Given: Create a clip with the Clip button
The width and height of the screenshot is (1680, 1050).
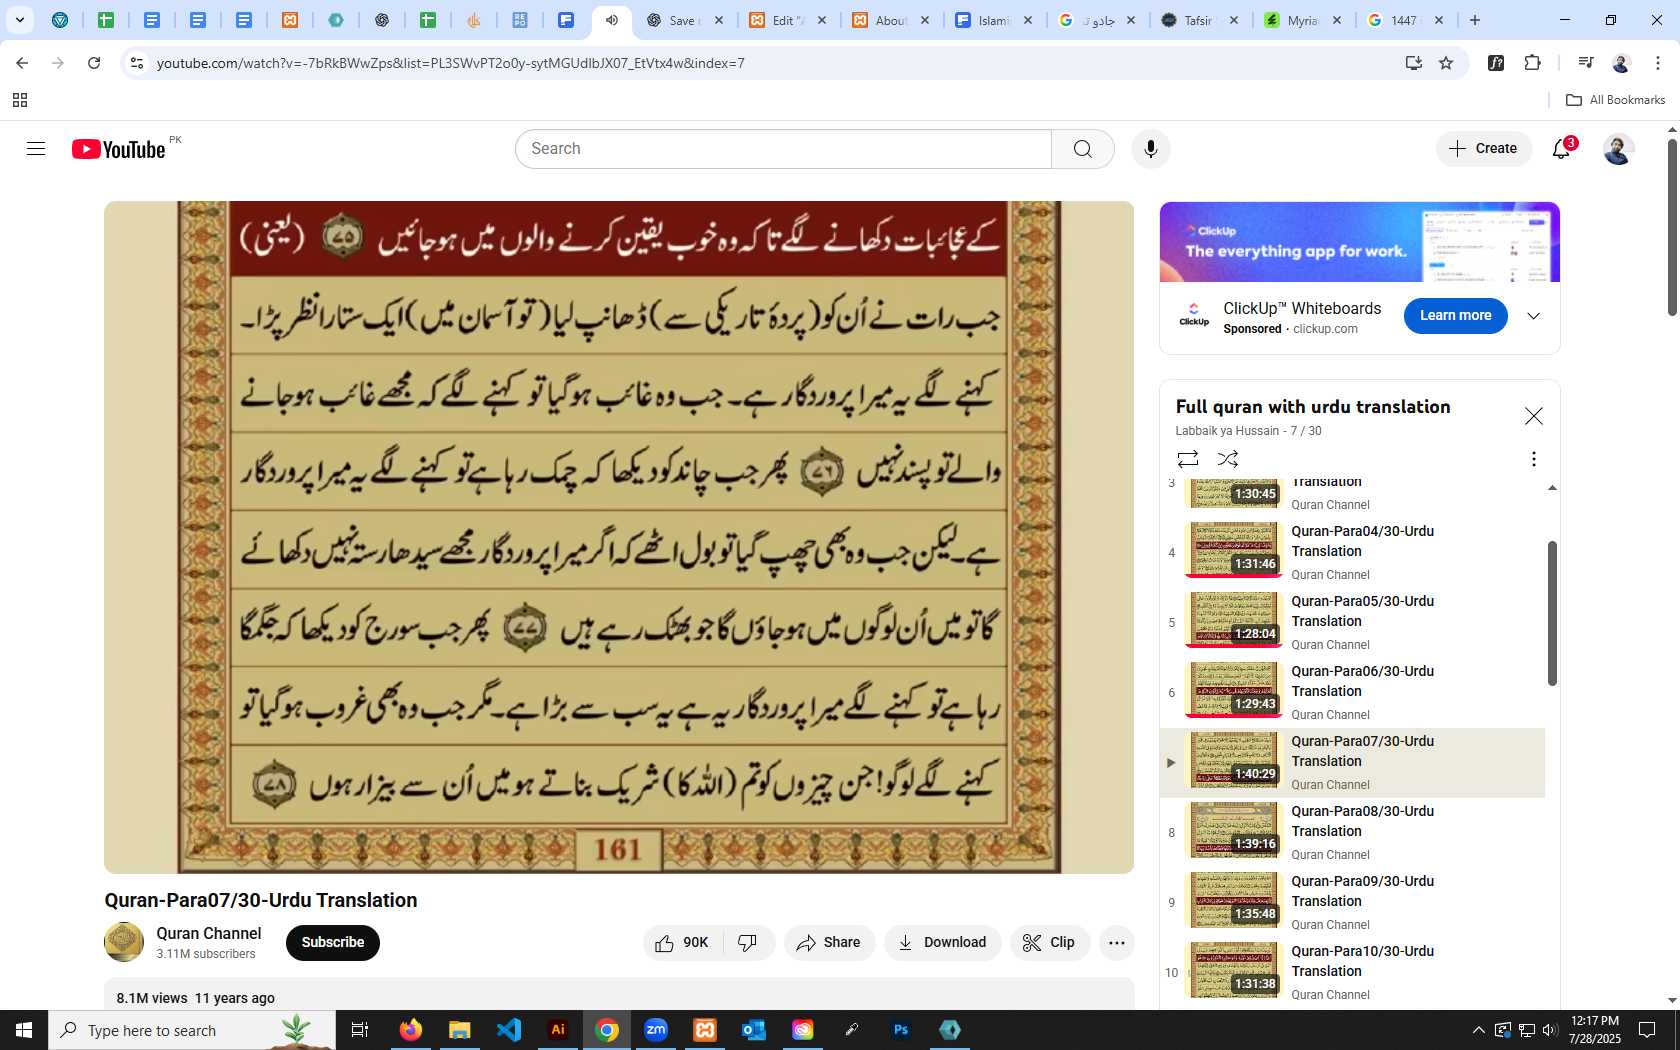Looking at the screenshot, I should click(1049, 943).
